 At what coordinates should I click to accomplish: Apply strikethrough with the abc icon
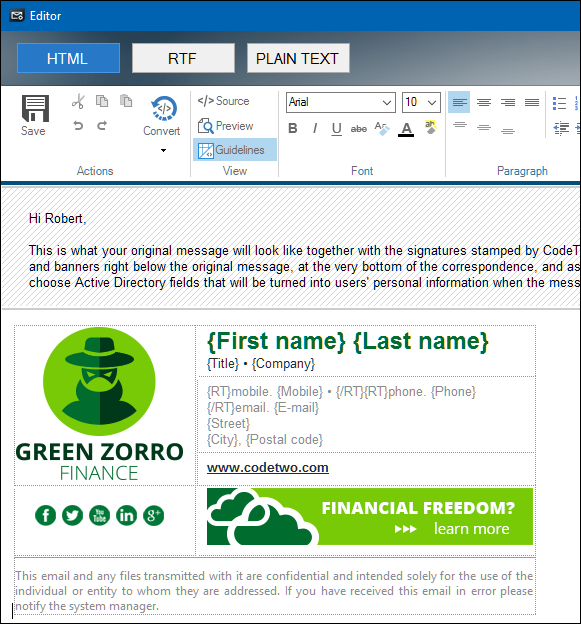coord(359,129)
